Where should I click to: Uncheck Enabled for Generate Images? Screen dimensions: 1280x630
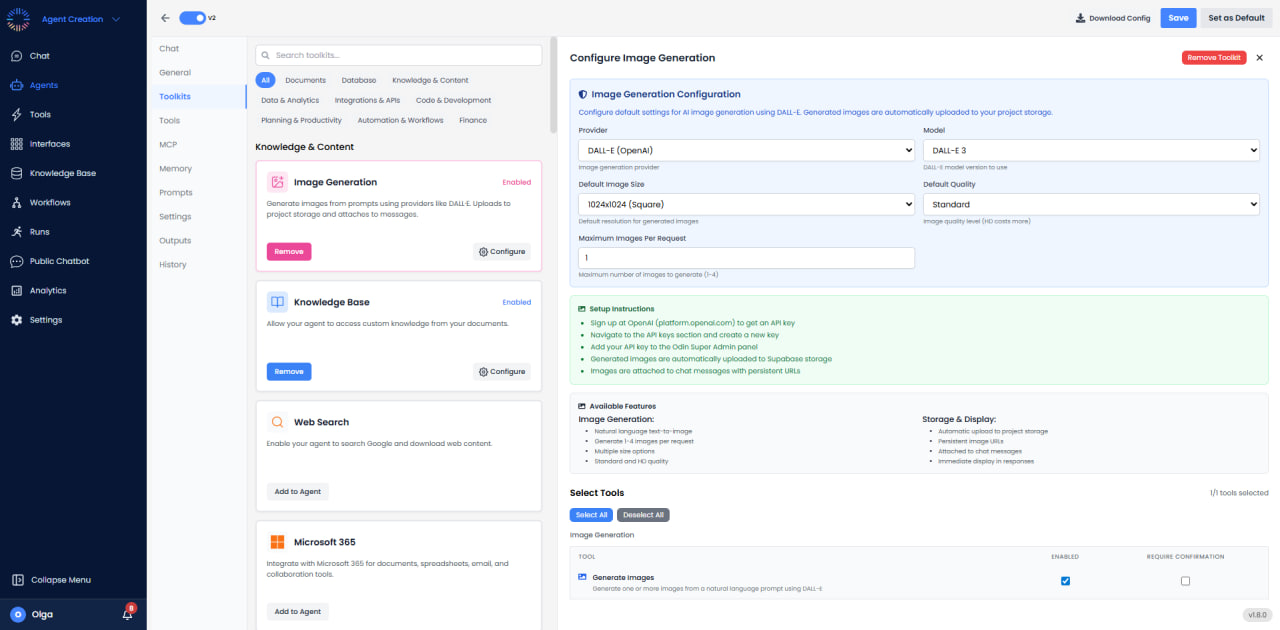click(x=1065, y=581)
